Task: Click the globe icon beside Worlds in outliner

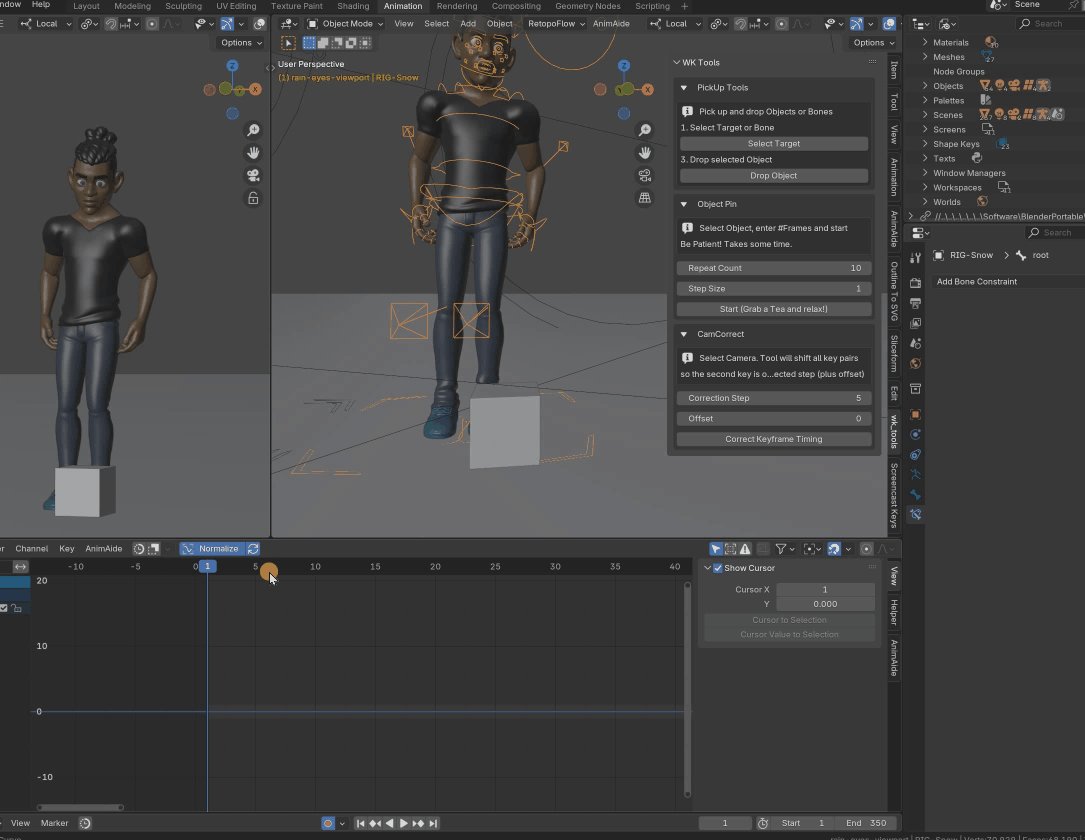Action: 982,201
